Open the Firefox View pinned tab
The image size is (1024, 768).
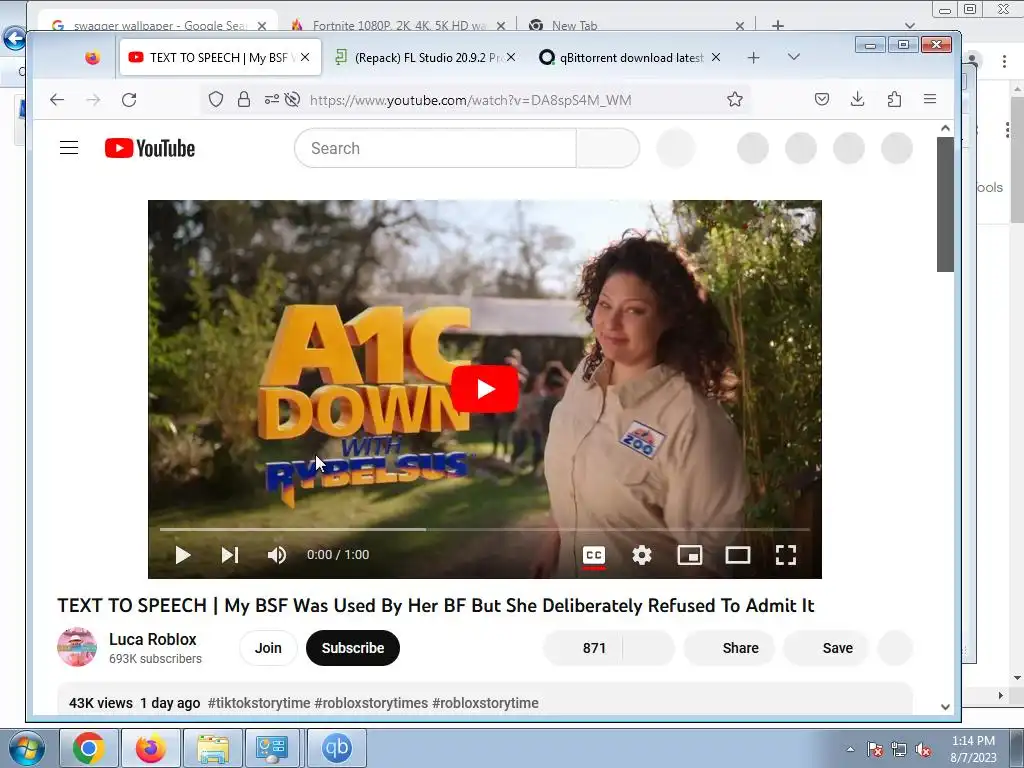click(93, 57)
